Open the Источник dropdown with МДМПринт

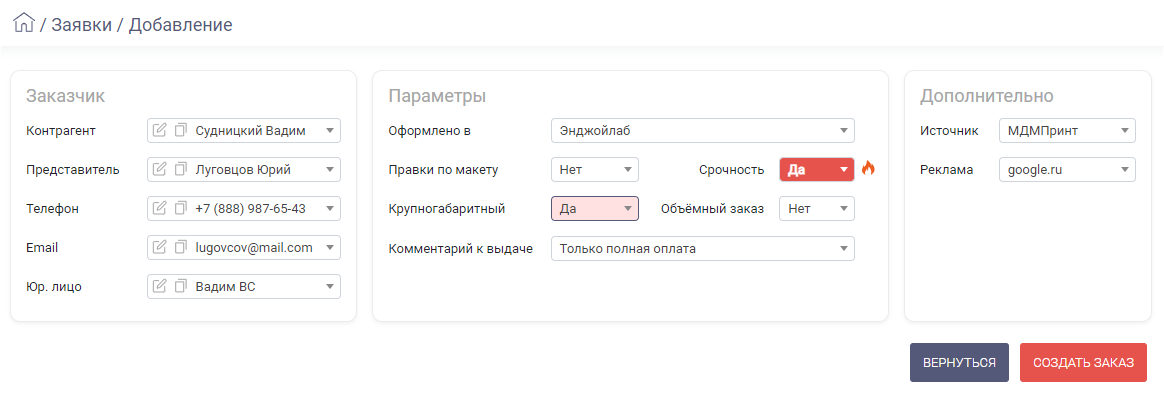pyautogui.click(x=1067, y=131)
